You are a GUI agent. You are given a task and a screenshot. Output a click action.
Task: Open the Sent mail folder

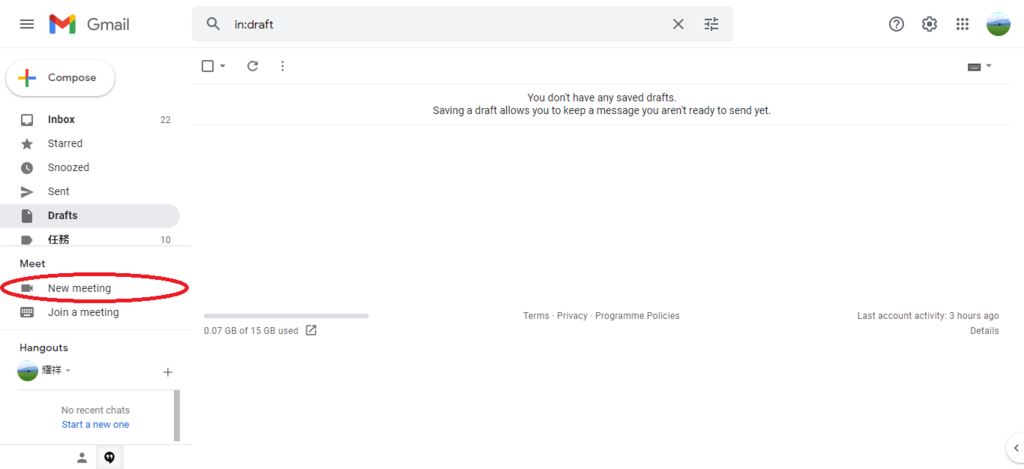point(59,192)
